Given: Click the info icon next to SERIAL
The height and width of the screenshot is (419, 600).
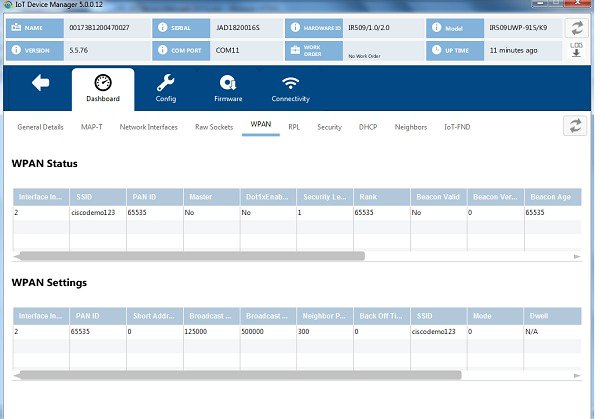Looking at the screenshot, I should (x=163, y=28).
